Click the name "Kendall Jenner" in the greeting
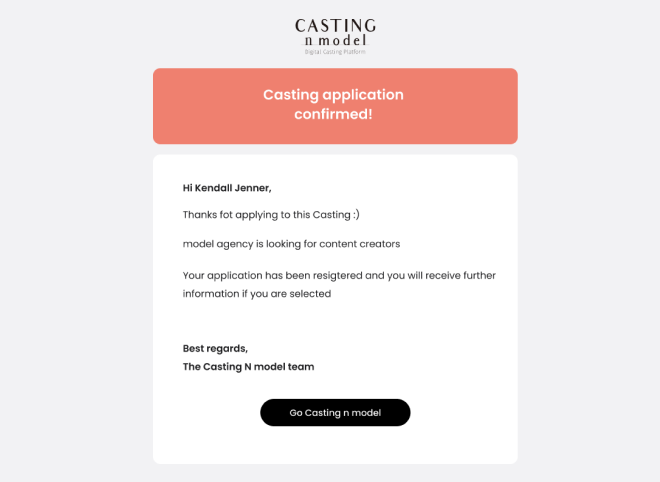The height and width of the screenshot is (482, 660). (233, 187)
